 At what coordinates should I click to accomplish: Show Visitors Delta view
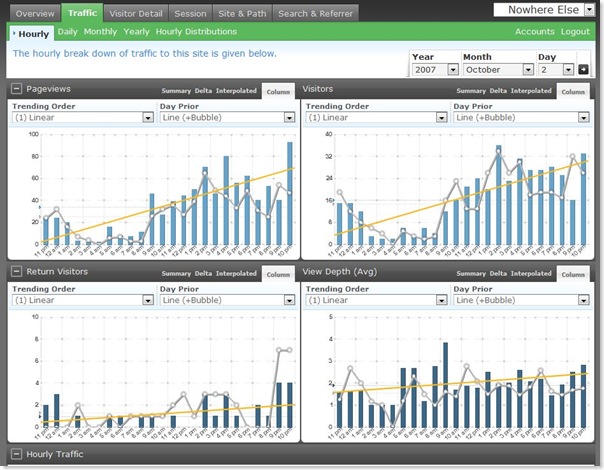(498, 91)
